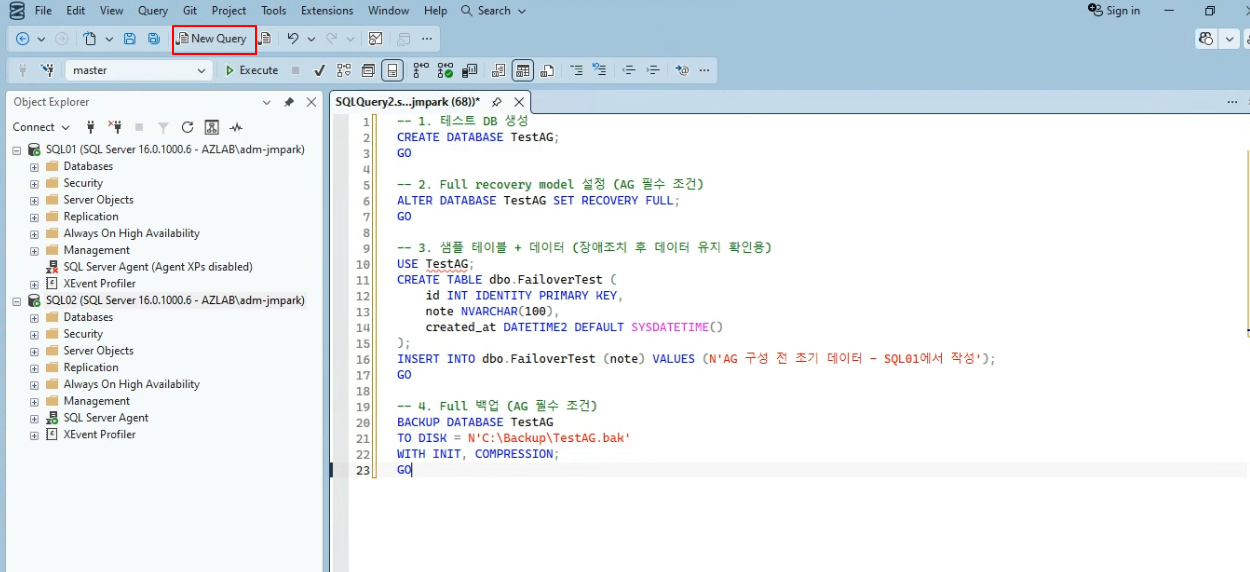Screen dimensions: 1250x572
Task: Toggle Results to Grid output mode
Action: pos(523,70)
